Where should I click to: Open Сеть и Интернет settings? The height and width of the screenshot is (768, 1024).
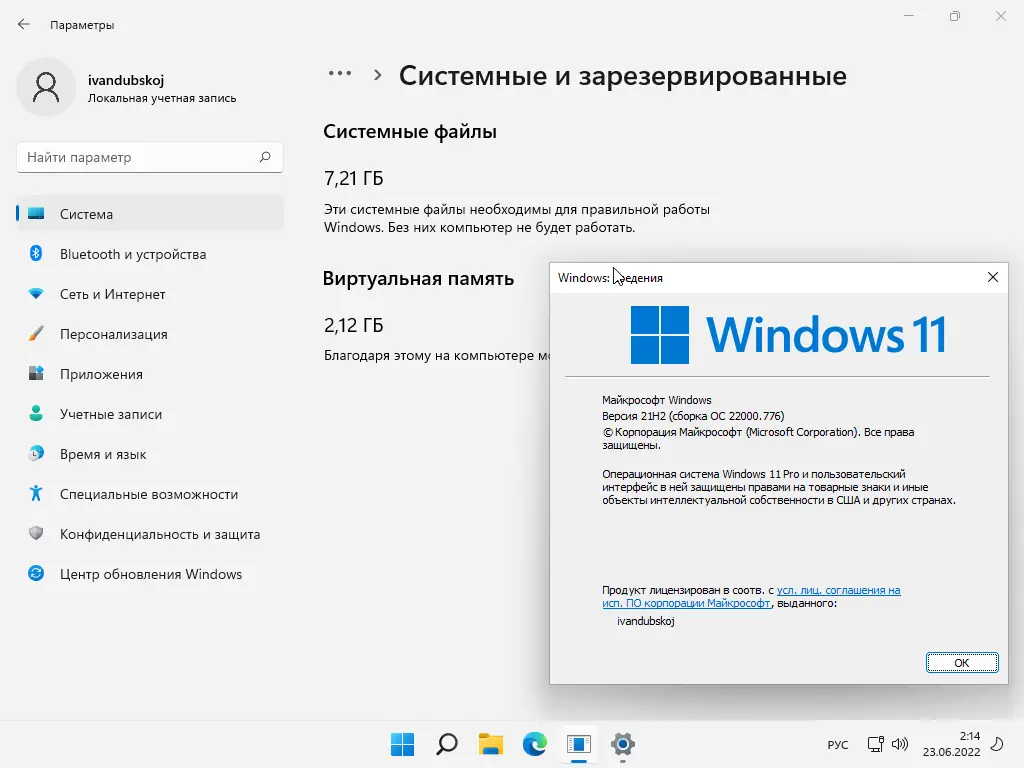pyautogui.click(x=150, y=294)
